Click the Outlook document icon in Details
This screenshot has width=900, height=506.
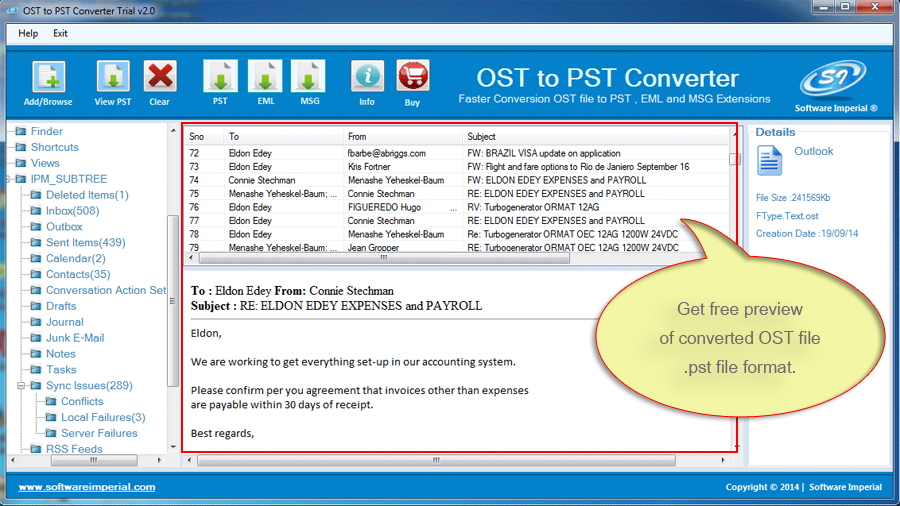769,160
